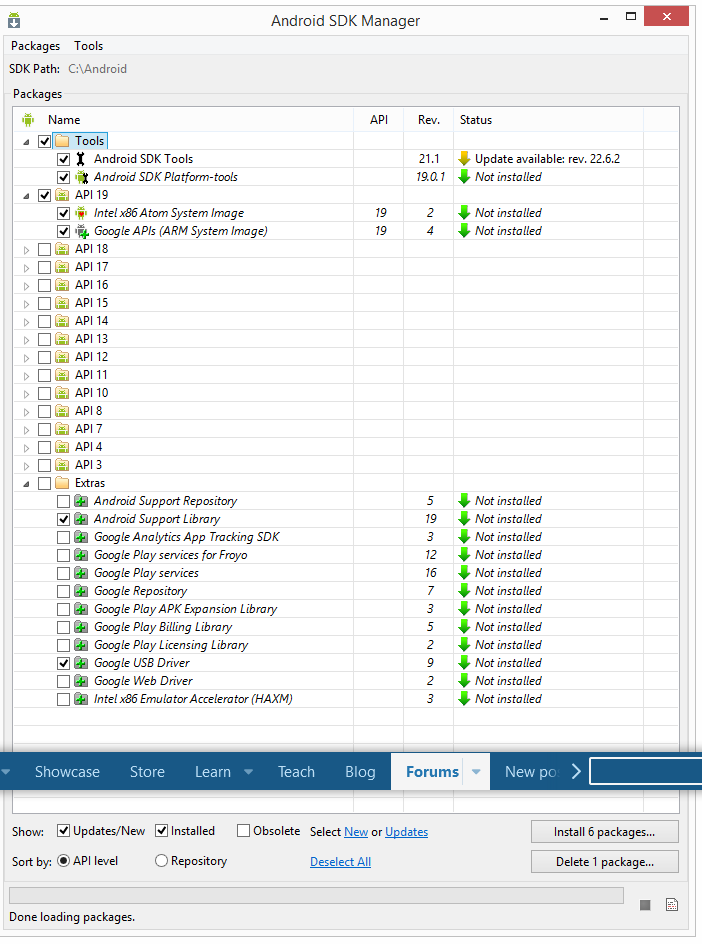Click the Status column header
This screenshot has width=702, height=944.
pyautogui.click(x=548, y=120)
